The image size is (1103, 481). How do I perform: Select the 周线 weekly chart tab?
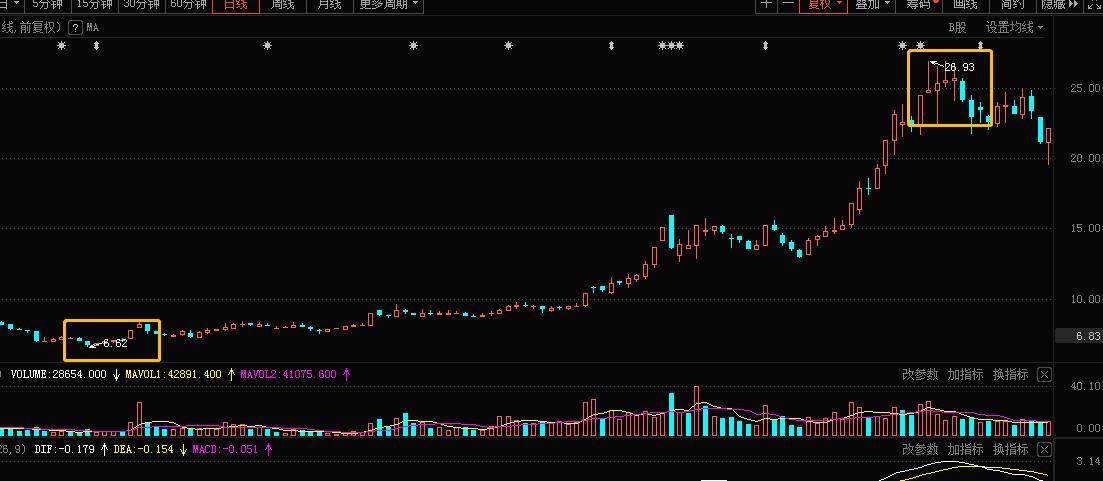[282, 4]
